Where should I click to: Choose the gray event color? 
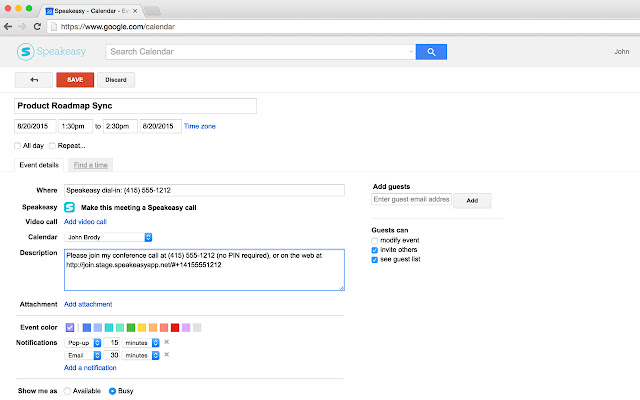coord(197,327)
